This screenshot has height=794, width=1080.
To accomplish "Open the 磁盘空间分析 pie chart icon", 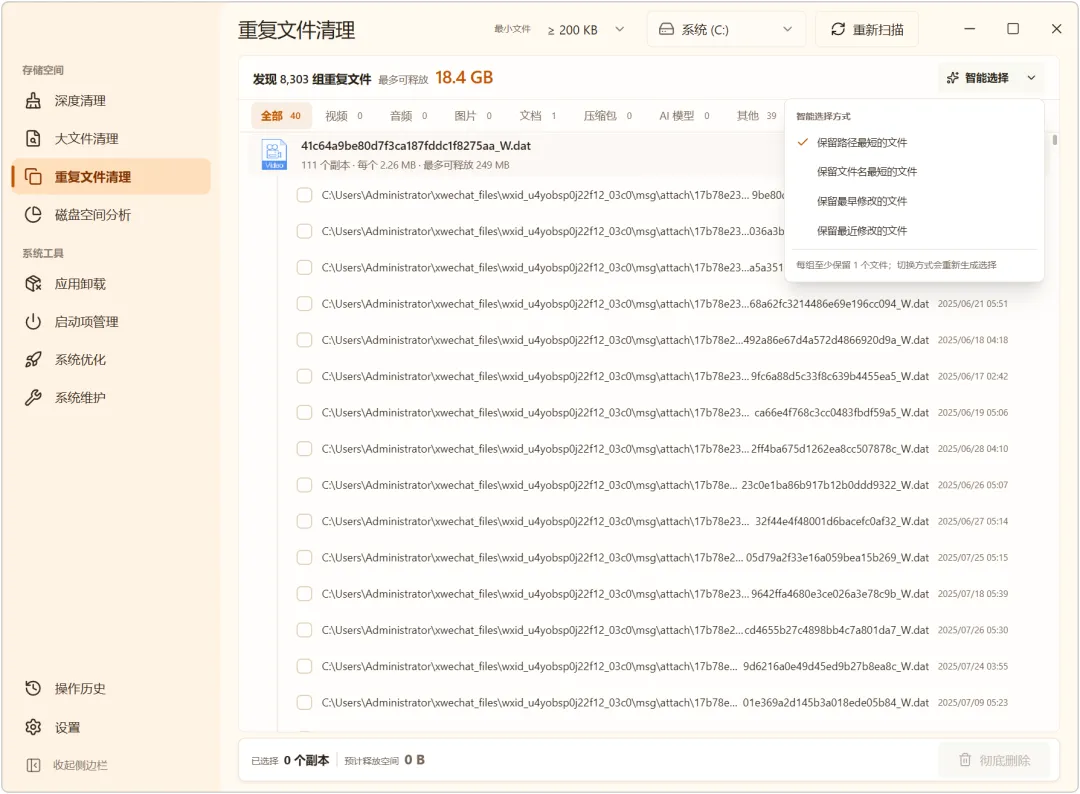I will click(33, 214).
